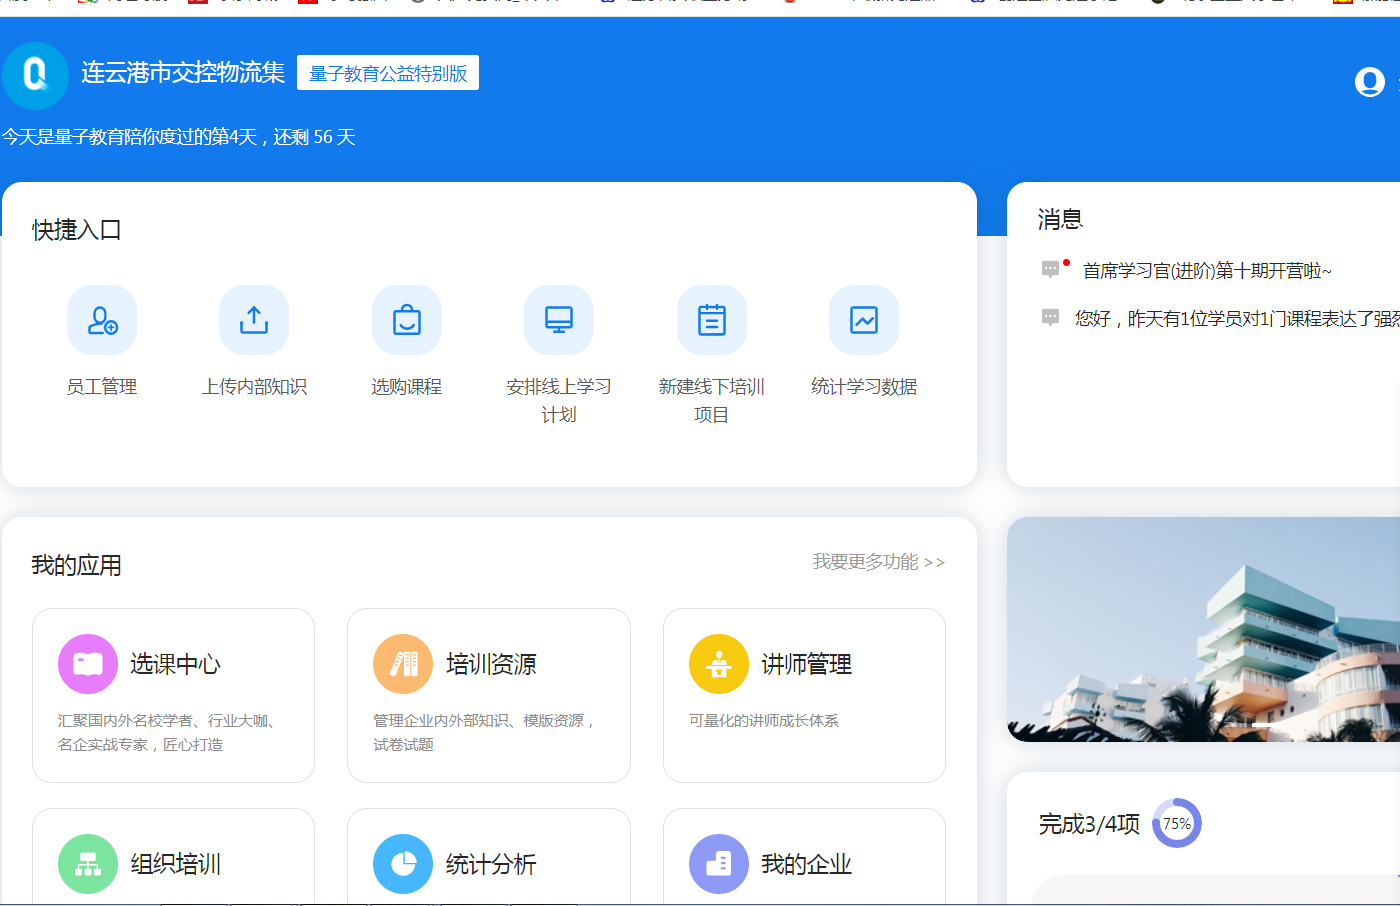Click the 新建线下培训项目 calendar icon
The image size is (1400, 906).
[x=712, y=320]
